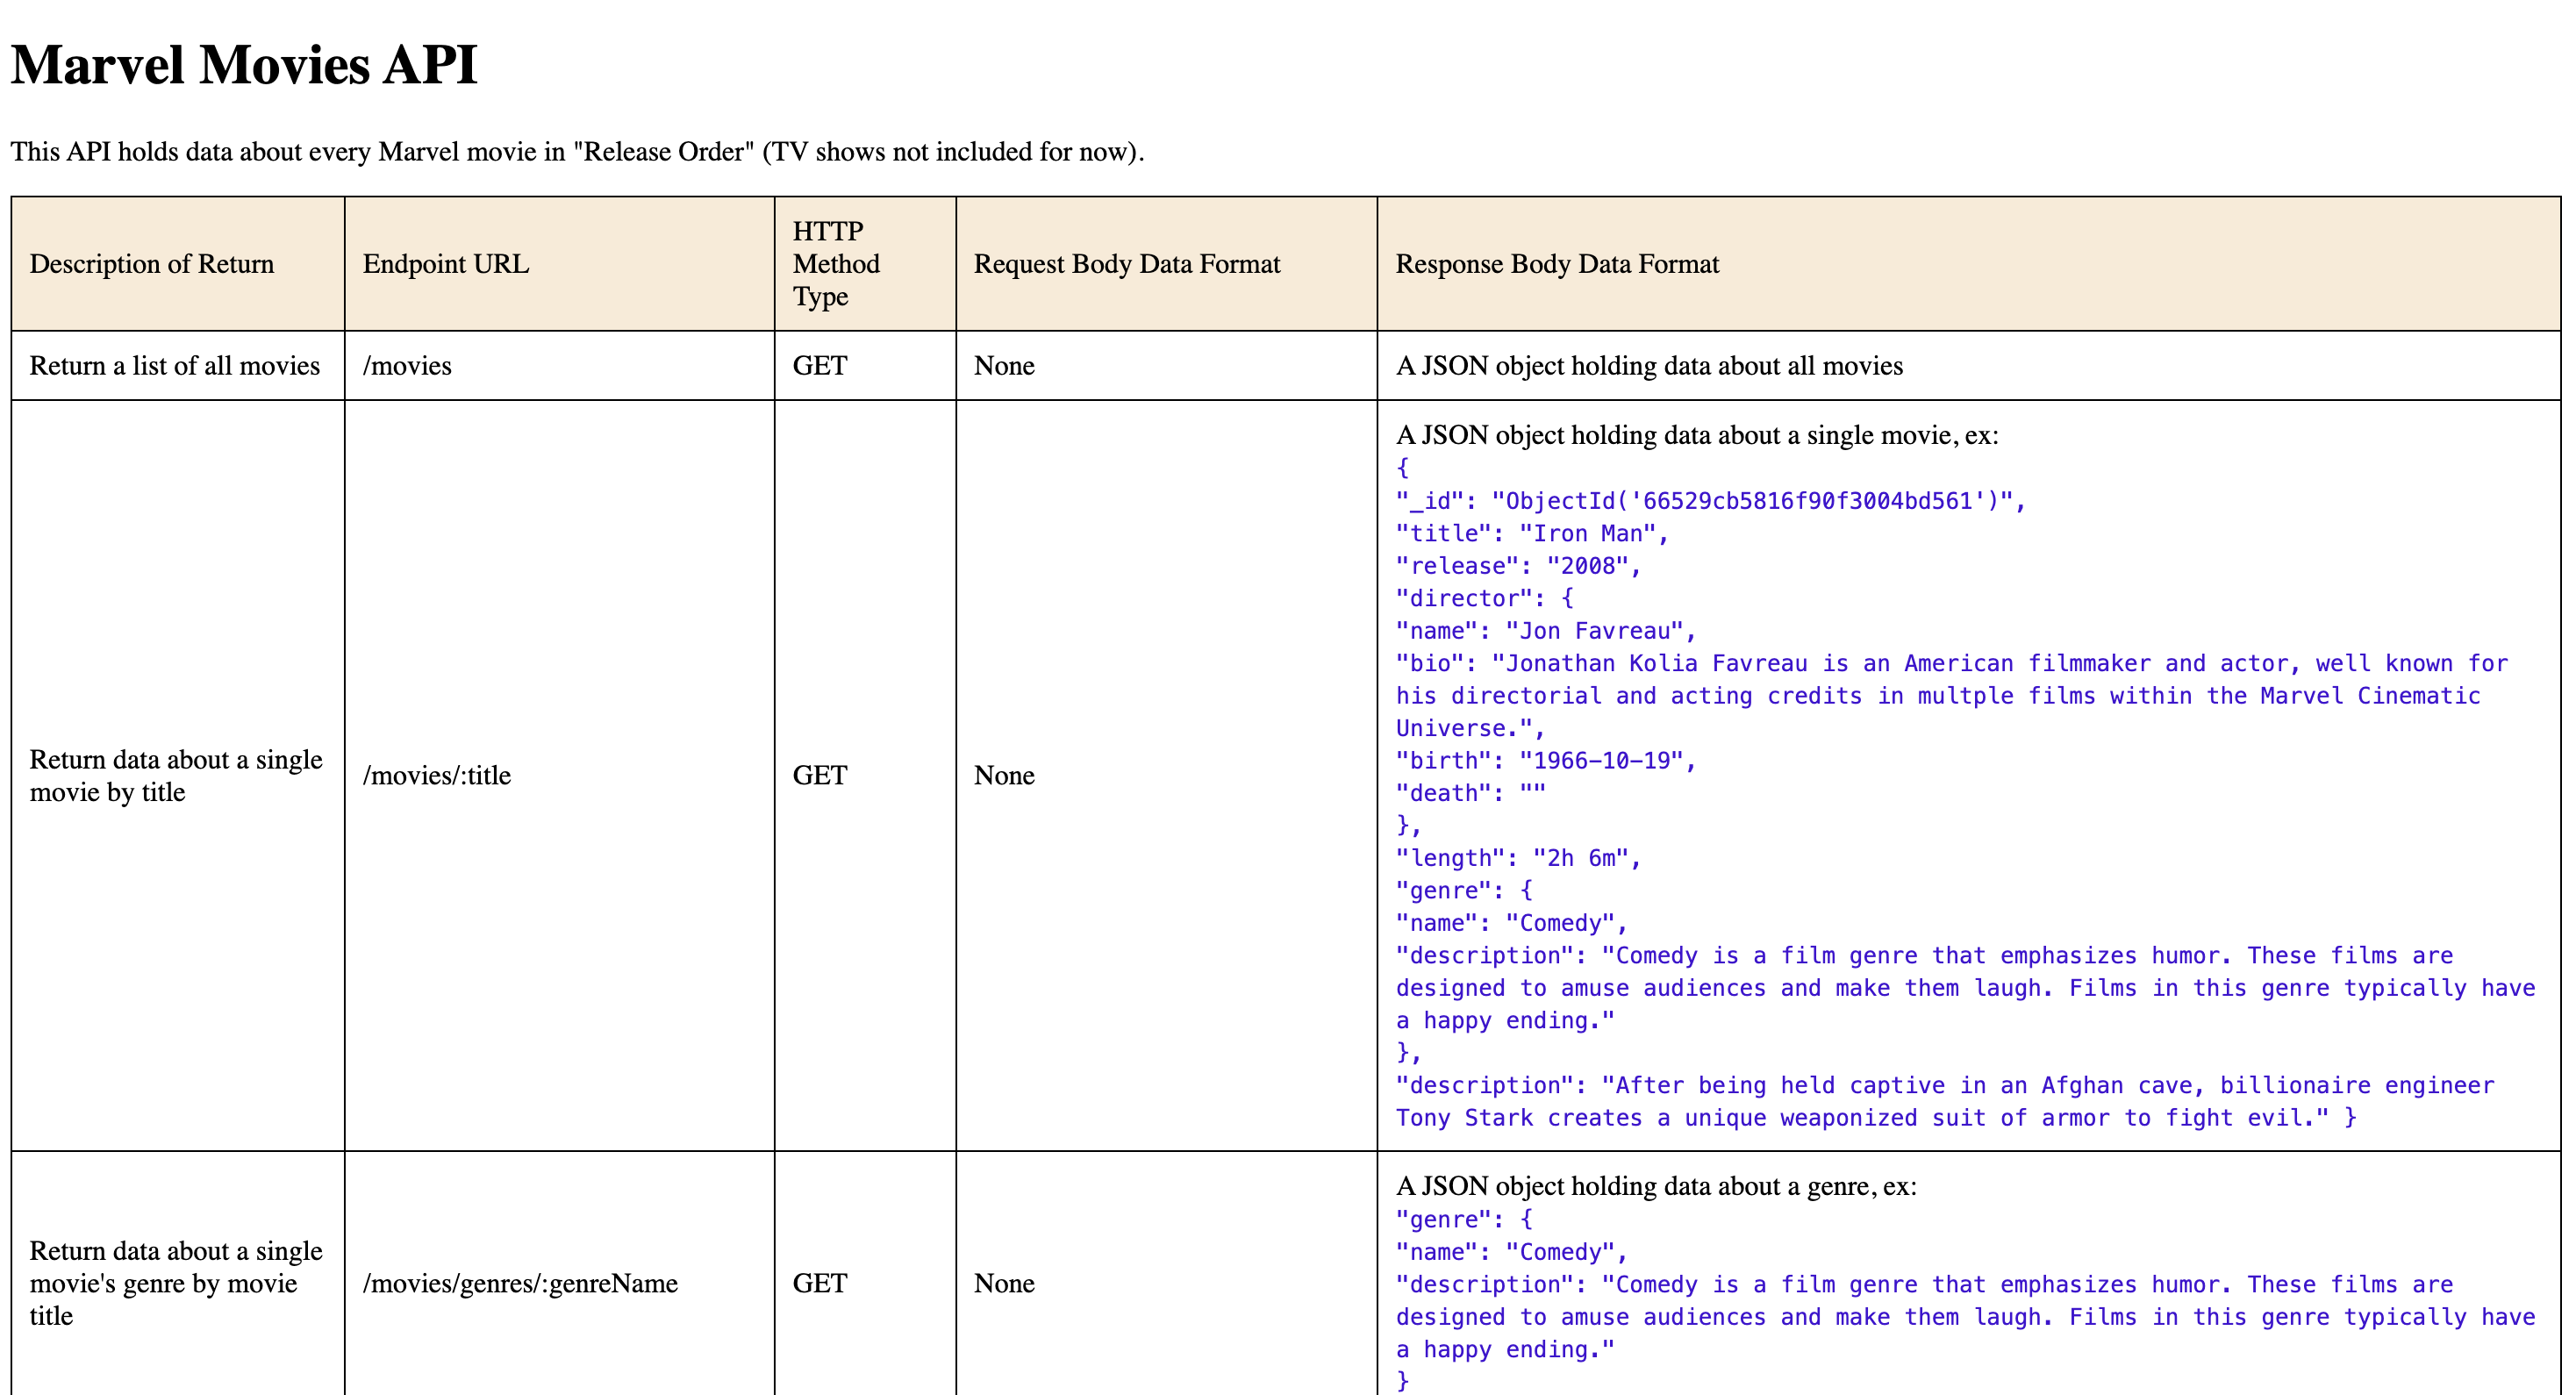Click the intro paragraph about Release Order
Image resolution: width=2576 pixels, height=1395 pixels.
[x=576, y=152]
